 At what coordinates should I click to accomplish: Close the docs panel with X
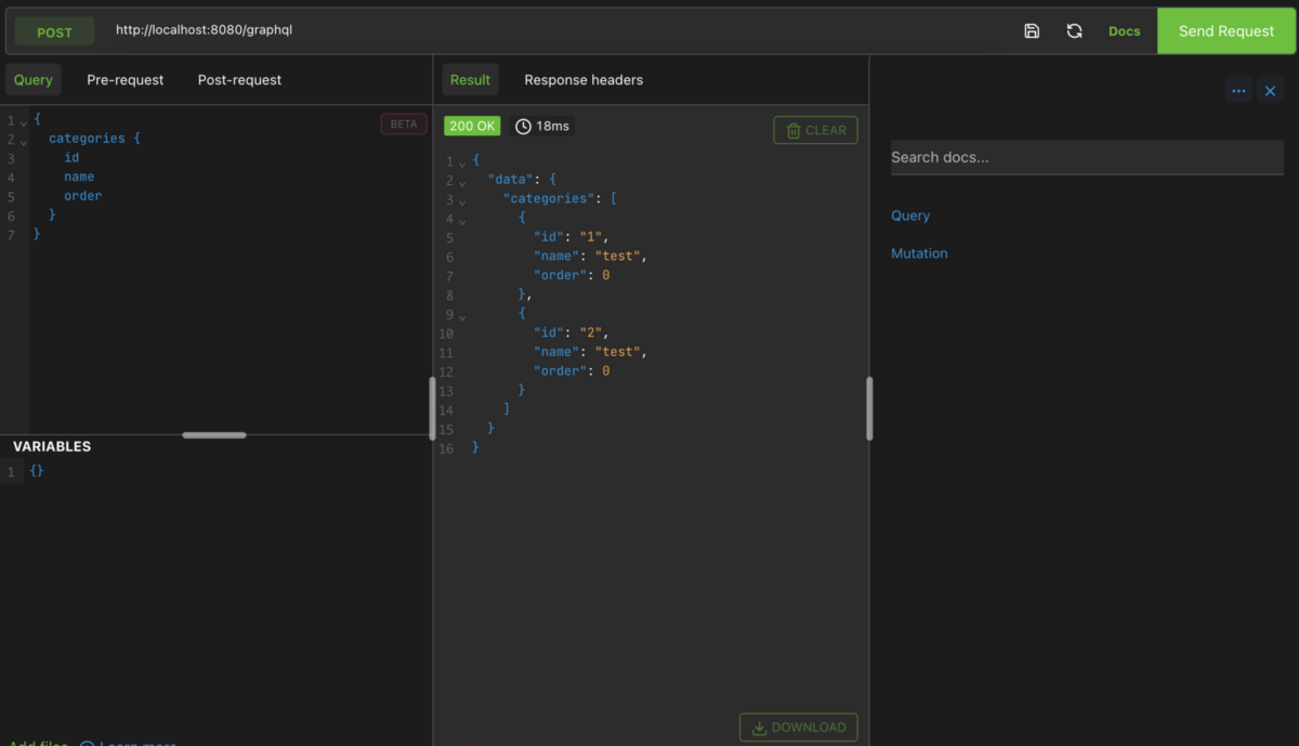1270,91
